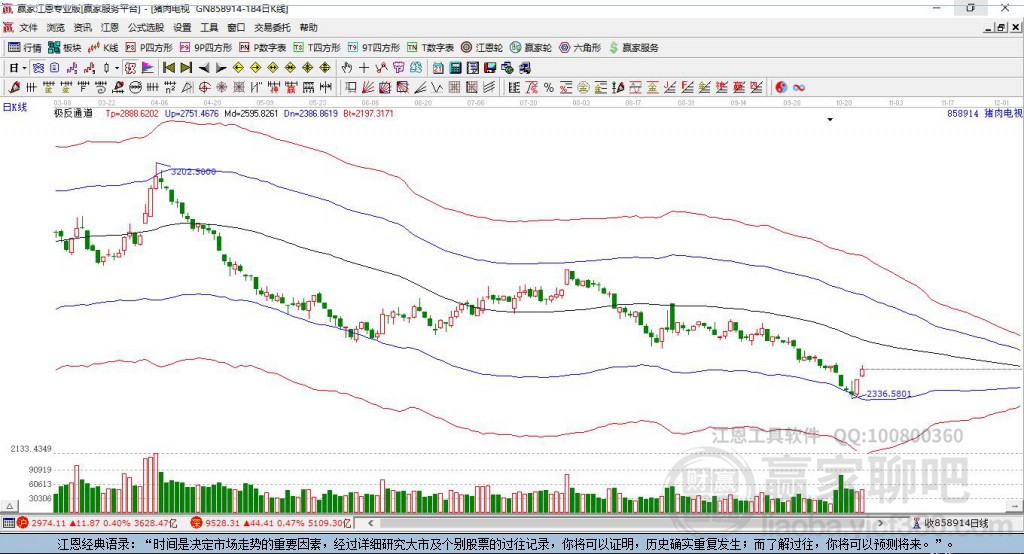Open the 板块 sector view
Screen dimensions: 1024x554
click(x=65, y=48)
